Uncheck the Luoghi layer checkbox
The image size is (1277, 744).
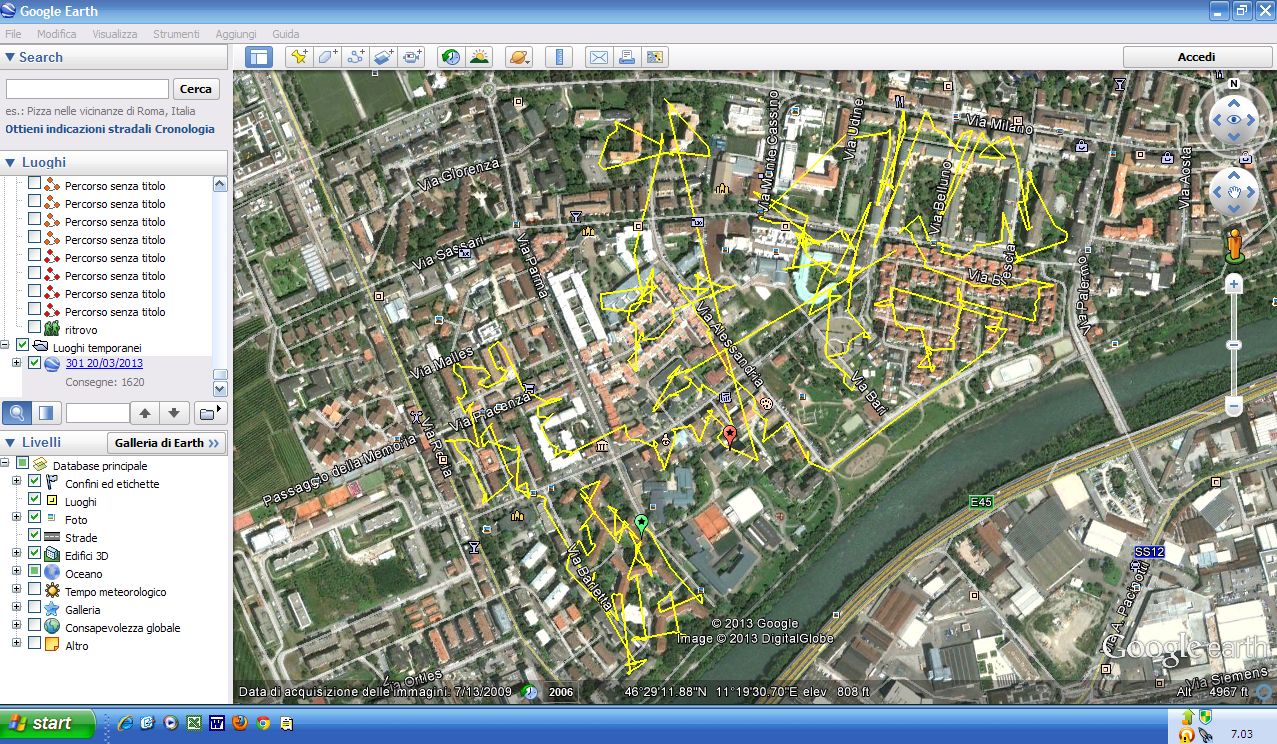coord(35,501)
